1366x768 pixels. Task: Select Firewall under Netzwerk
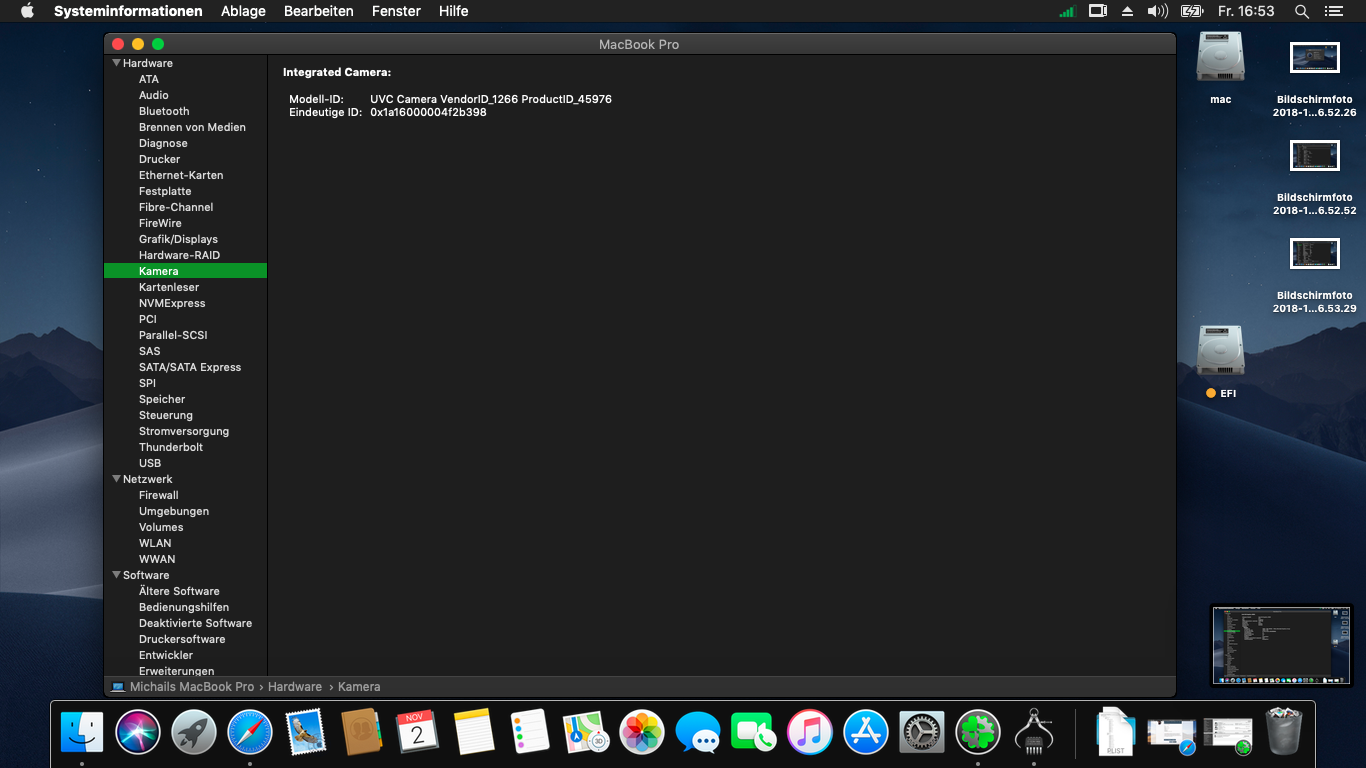(159, 495)
